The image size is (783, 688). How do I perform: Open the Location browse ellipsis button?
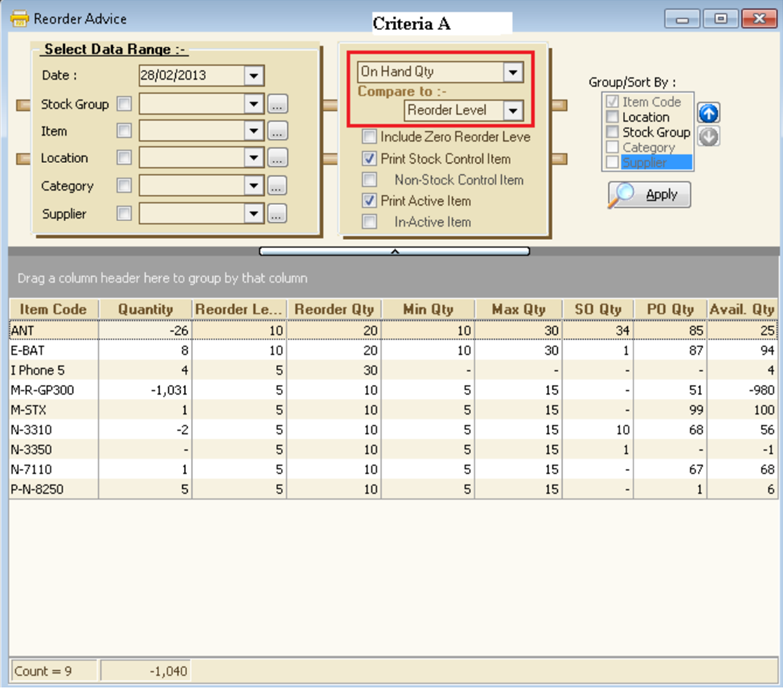coord(277,158)
